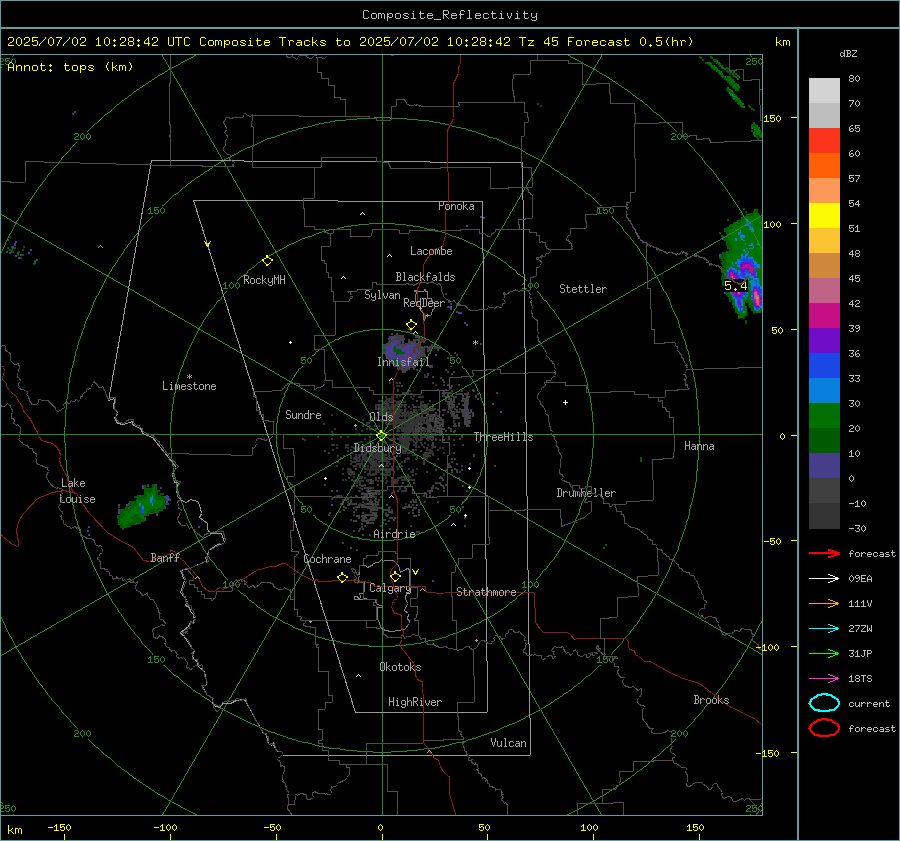Image resolution: width=900 pixels, height=841 pixels.
Task: Choose the magenta 18TS arrow legend symbol
Action: [x=824, y=678]
